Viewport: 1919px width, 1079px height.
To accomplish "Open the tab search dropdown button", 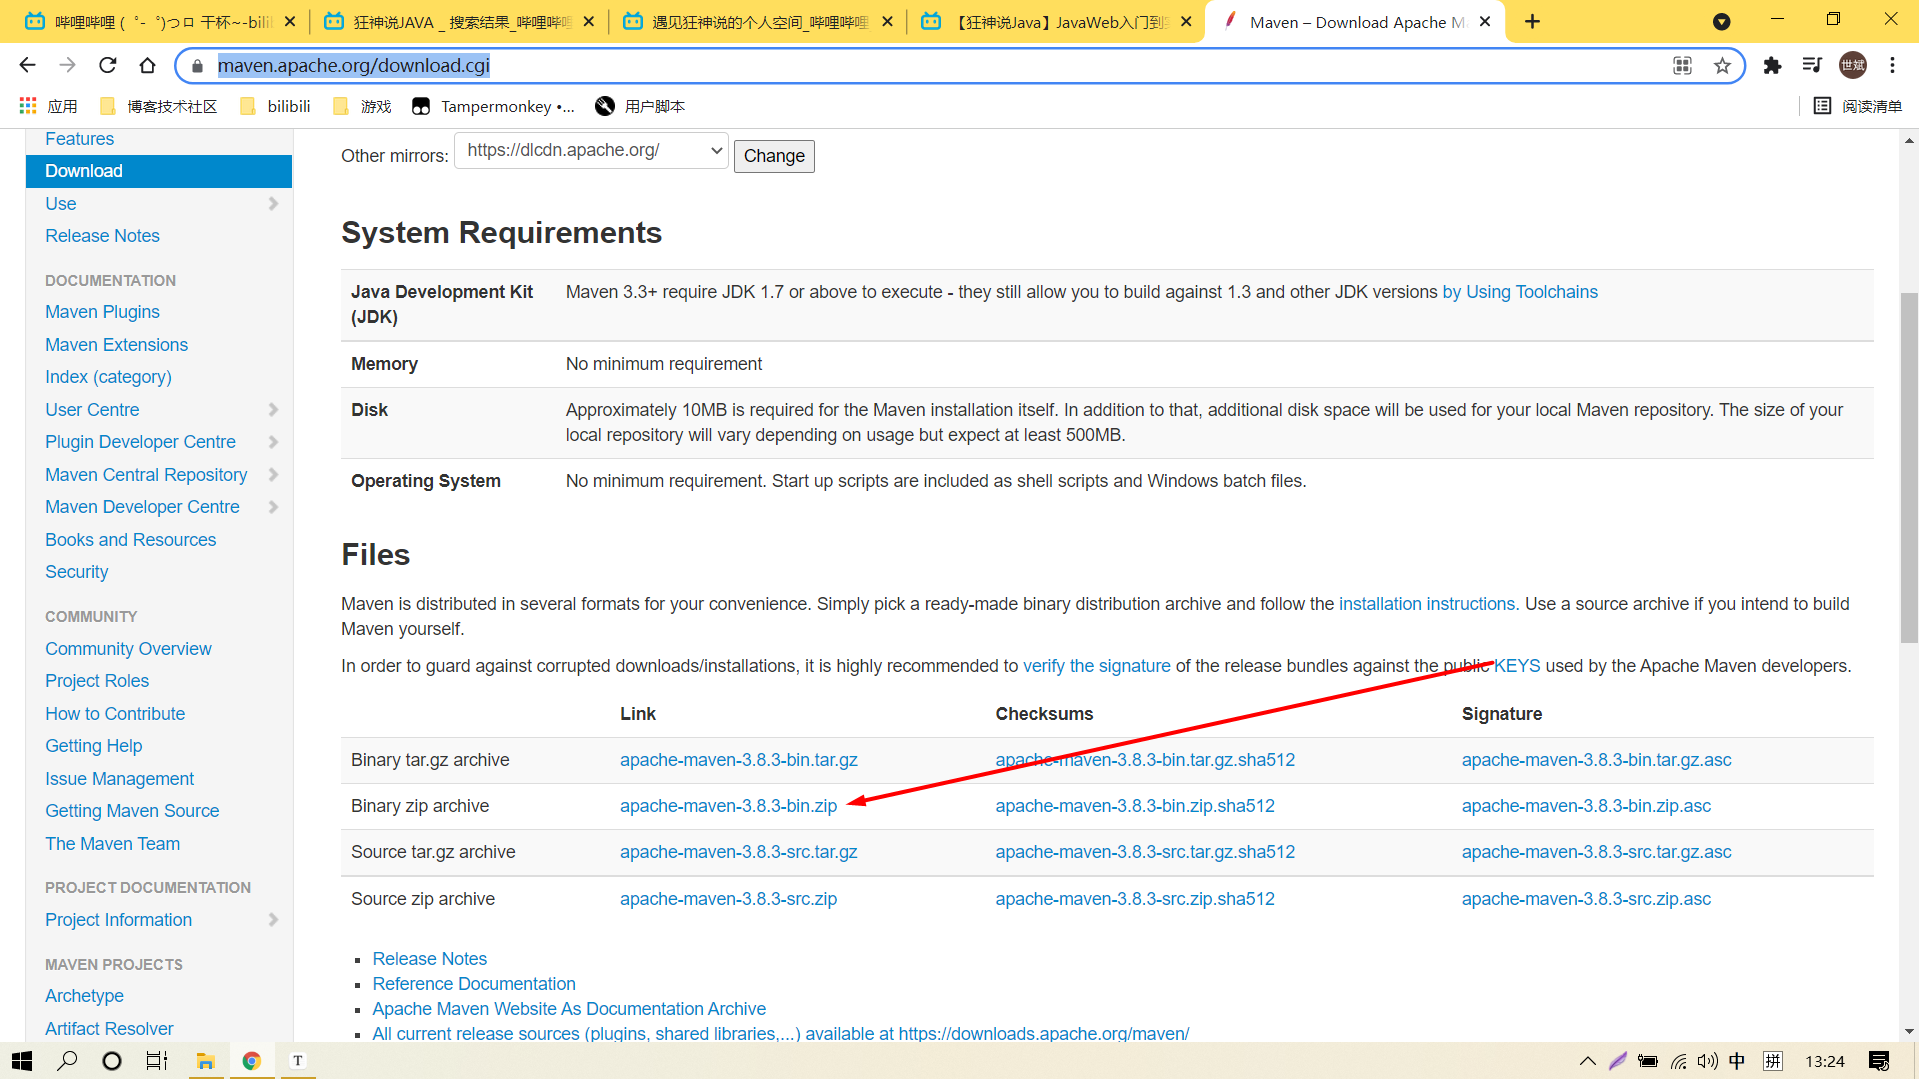I will point(1721,21).
